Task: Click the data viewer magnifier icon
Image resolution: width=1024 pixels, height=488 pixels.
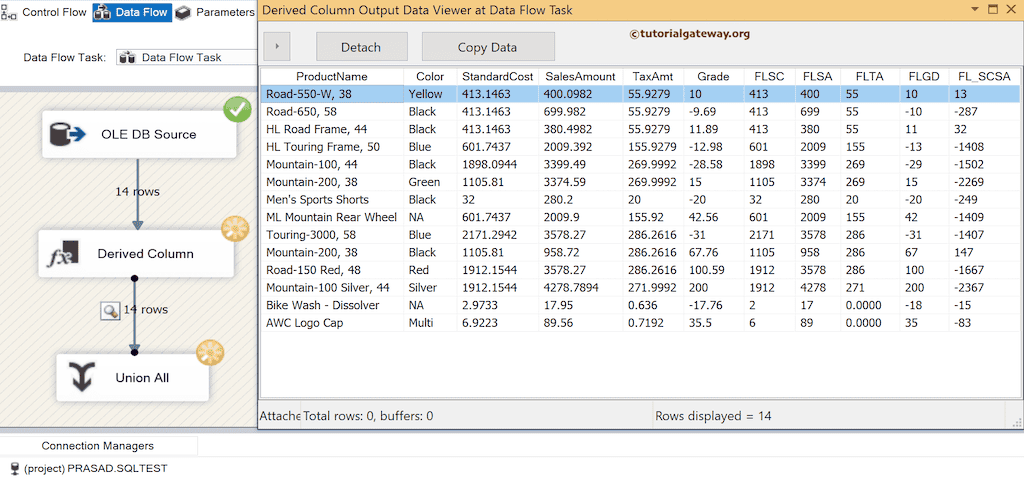Action: point(109,310)
